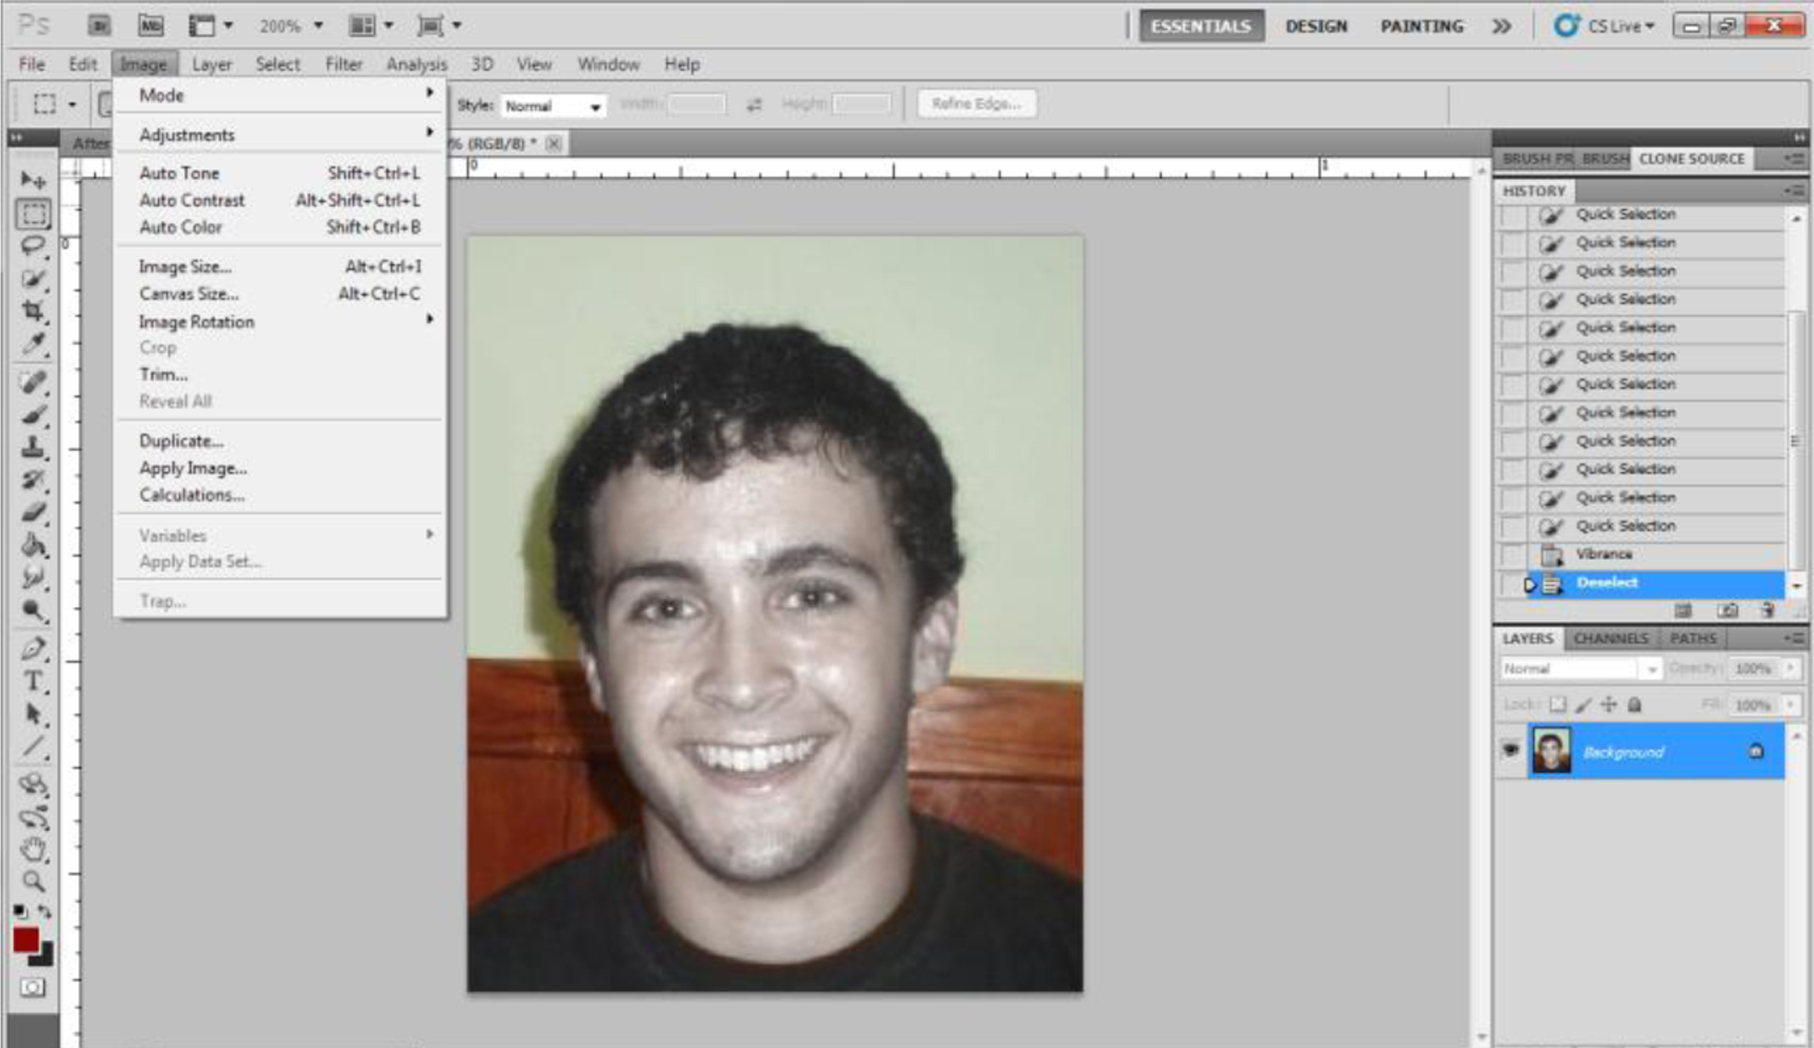Select the Move tool

33,181
